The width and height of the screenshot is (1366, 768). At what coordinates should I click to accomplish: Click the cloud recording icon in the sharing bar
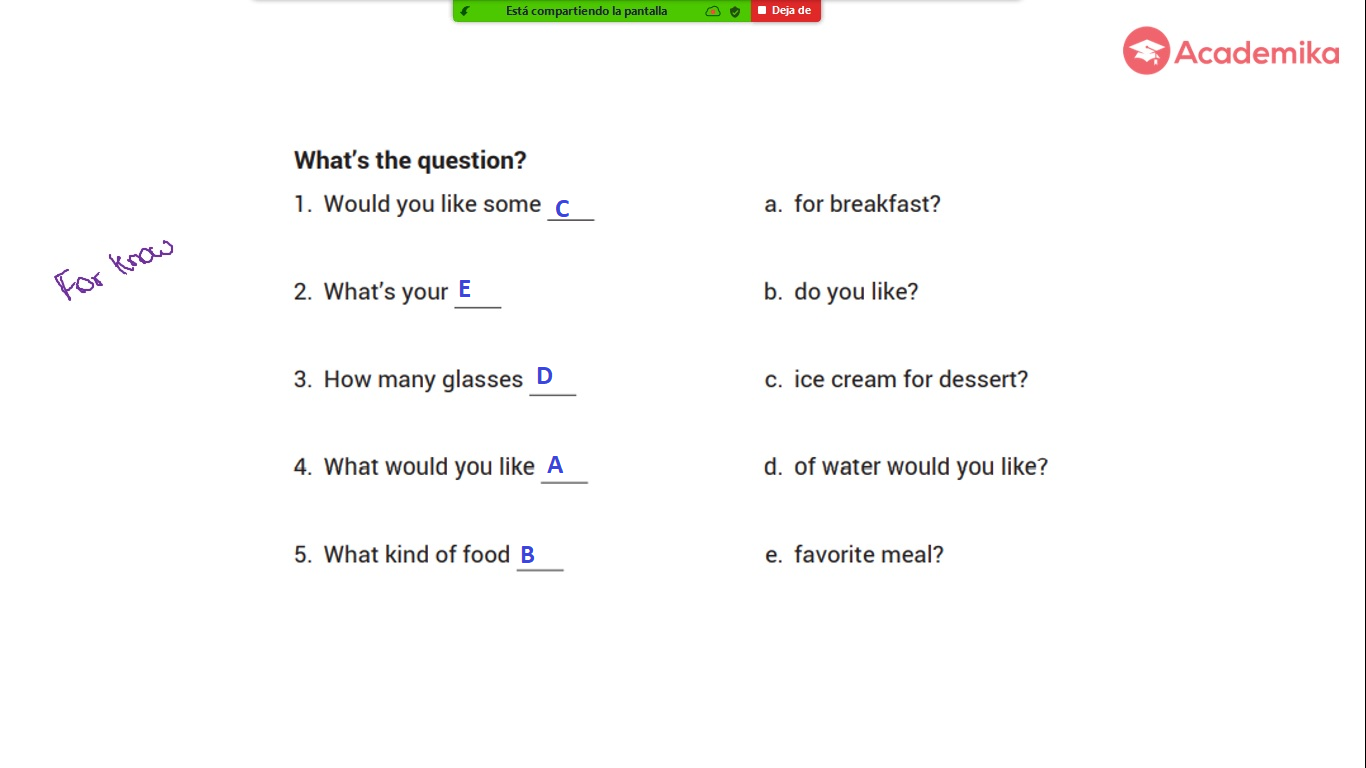713,11
